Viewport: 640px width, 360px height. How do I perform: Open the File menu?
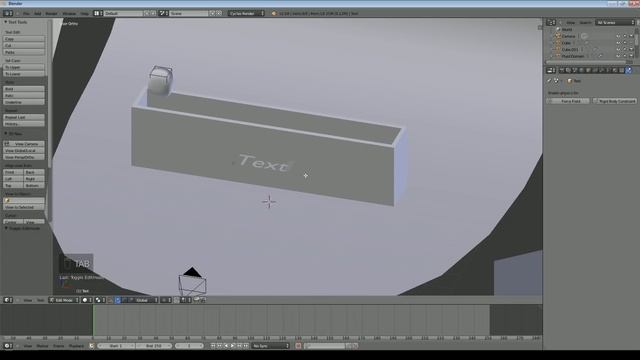tap(26, 13)
